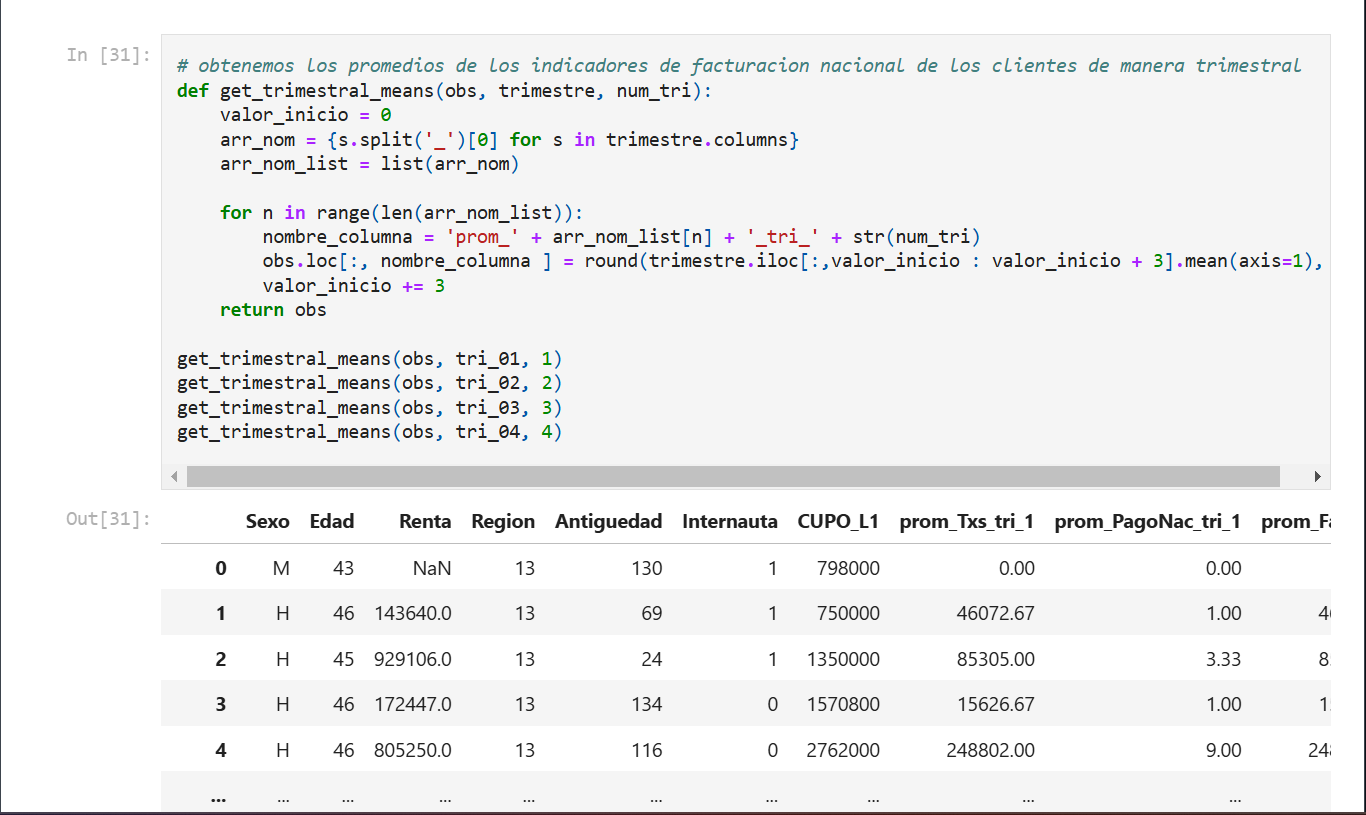
Task: Click the Antiguedad value 69
Action: 652,613
